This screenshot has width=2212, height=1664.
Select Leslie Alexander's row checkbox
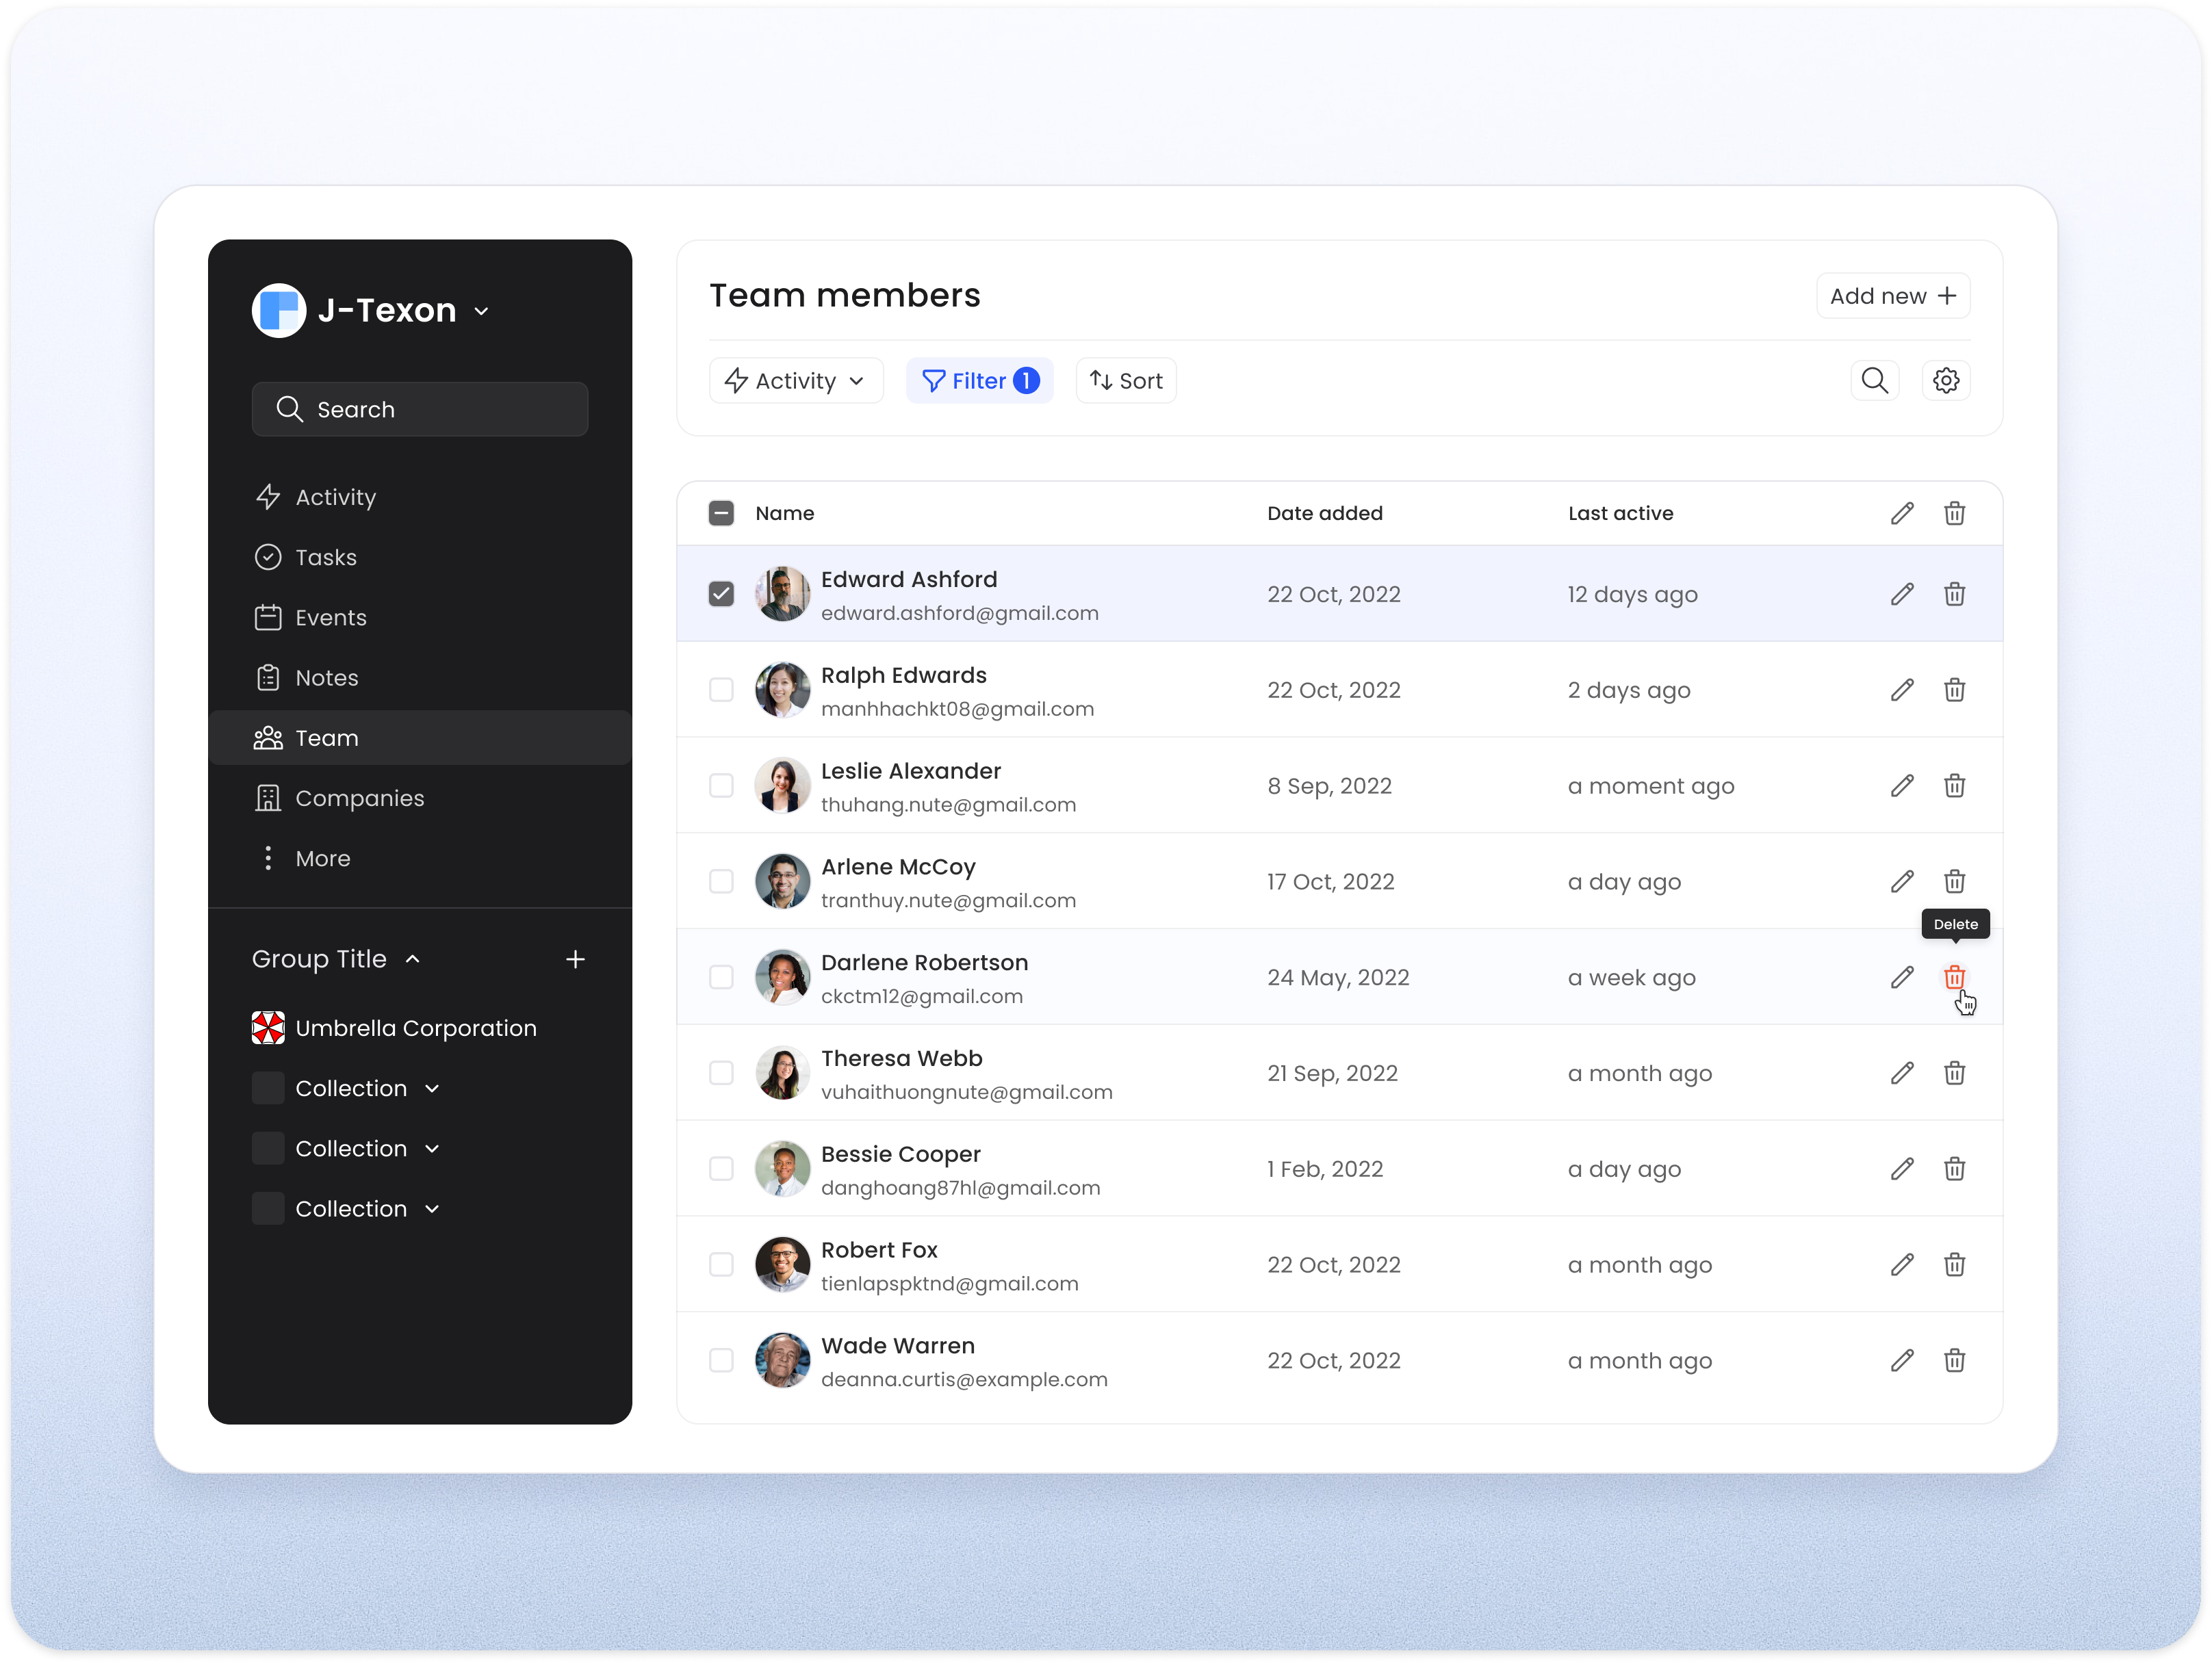tap(721, 785)
